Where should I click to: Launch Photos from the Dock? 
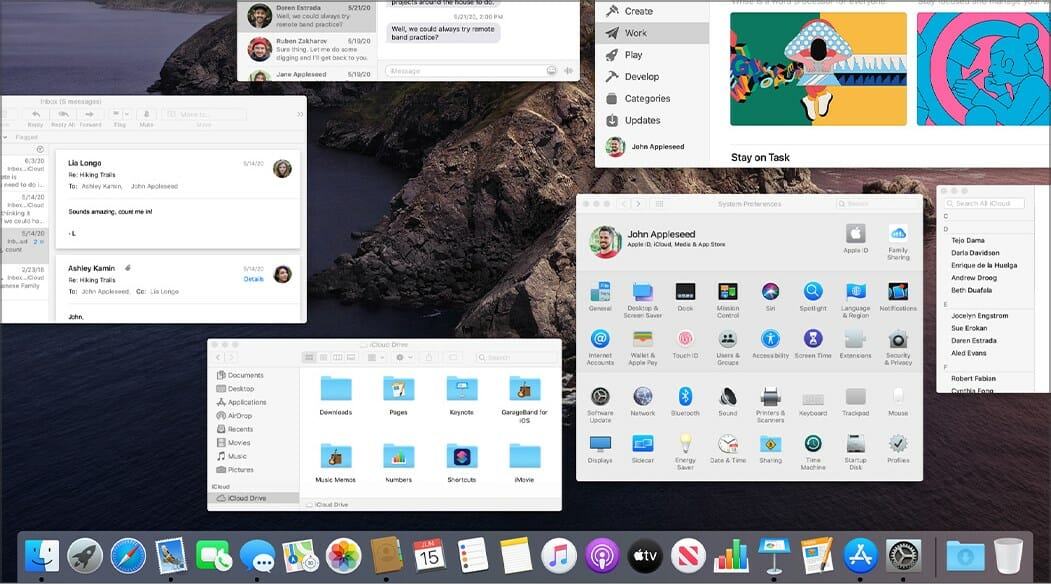point(343,556)
